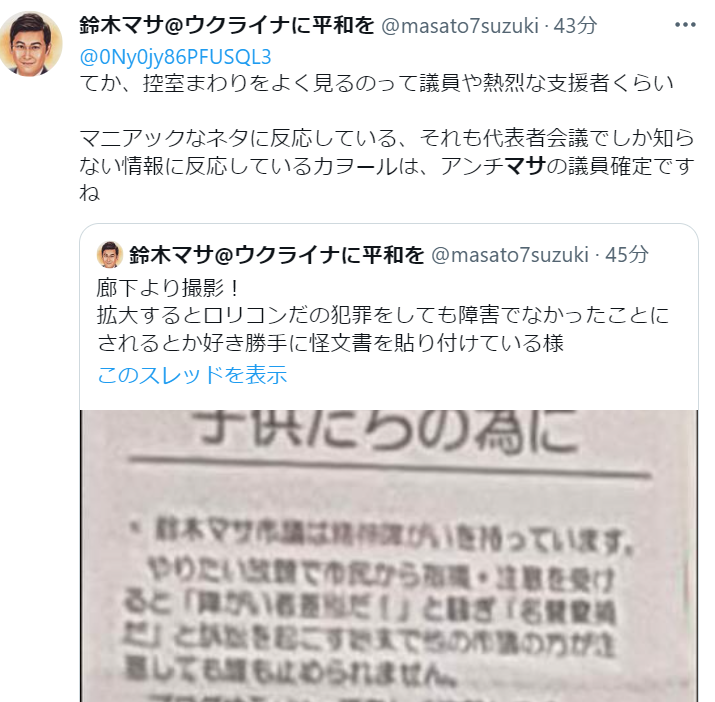Click 'このスレッドを表示' show thread link
This screenshot has width=715, height=702.
pyautogui.click(x=192, y=375)
